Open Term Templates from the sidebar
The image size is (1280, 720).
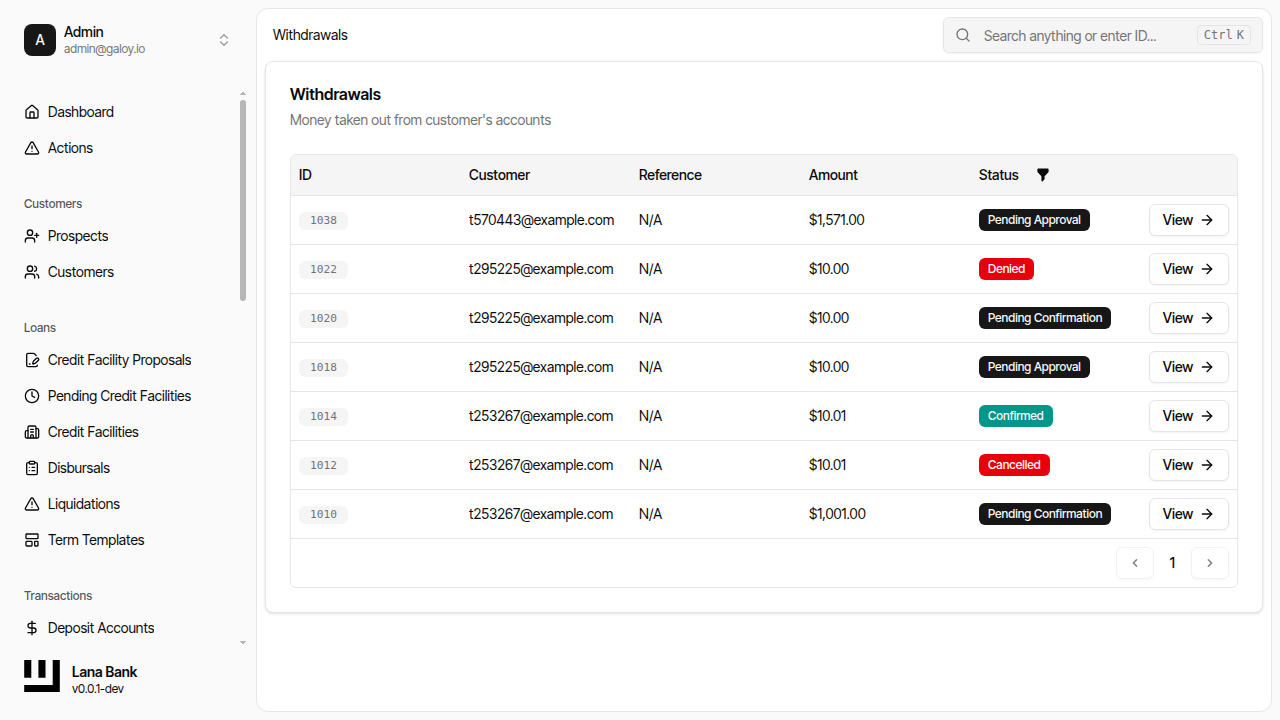pos(95,540)
